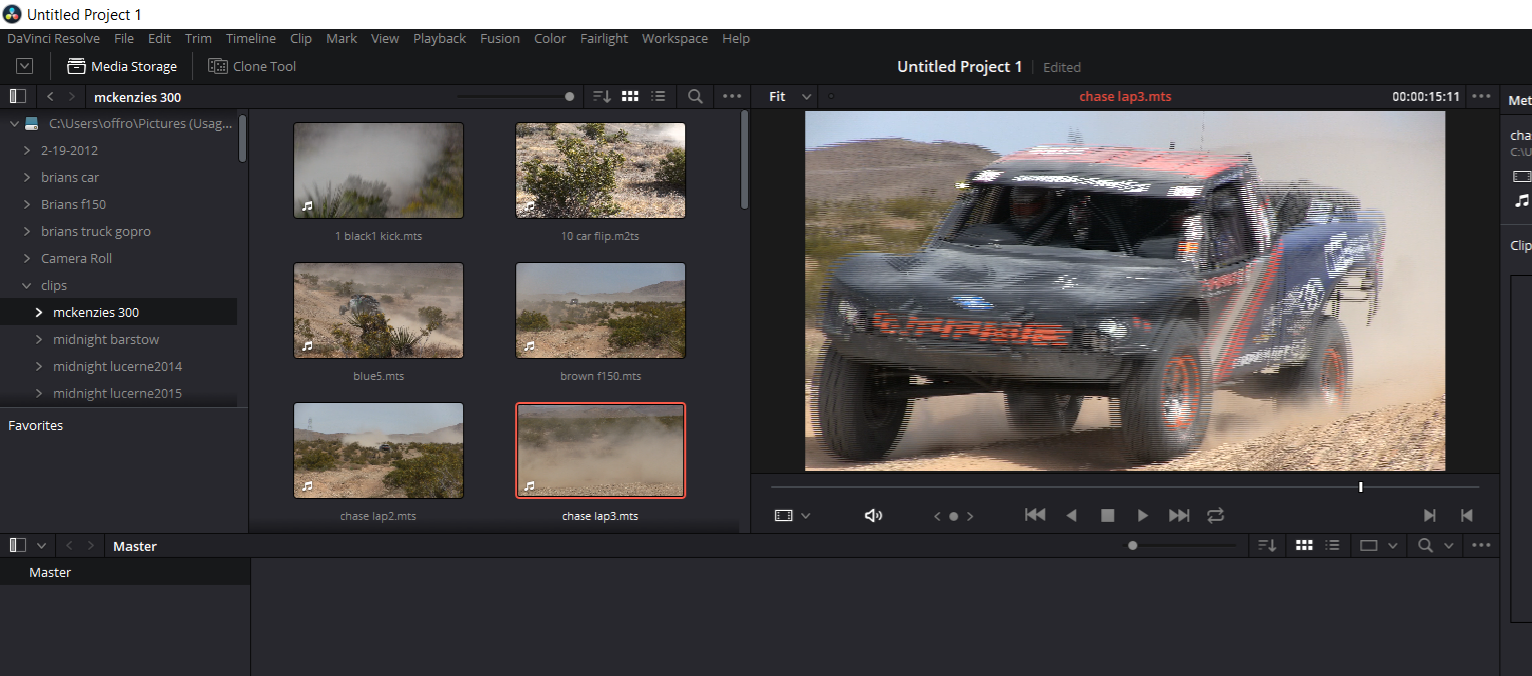
Task: Jump to first frame of clip
Action: tap(1035, 515)
